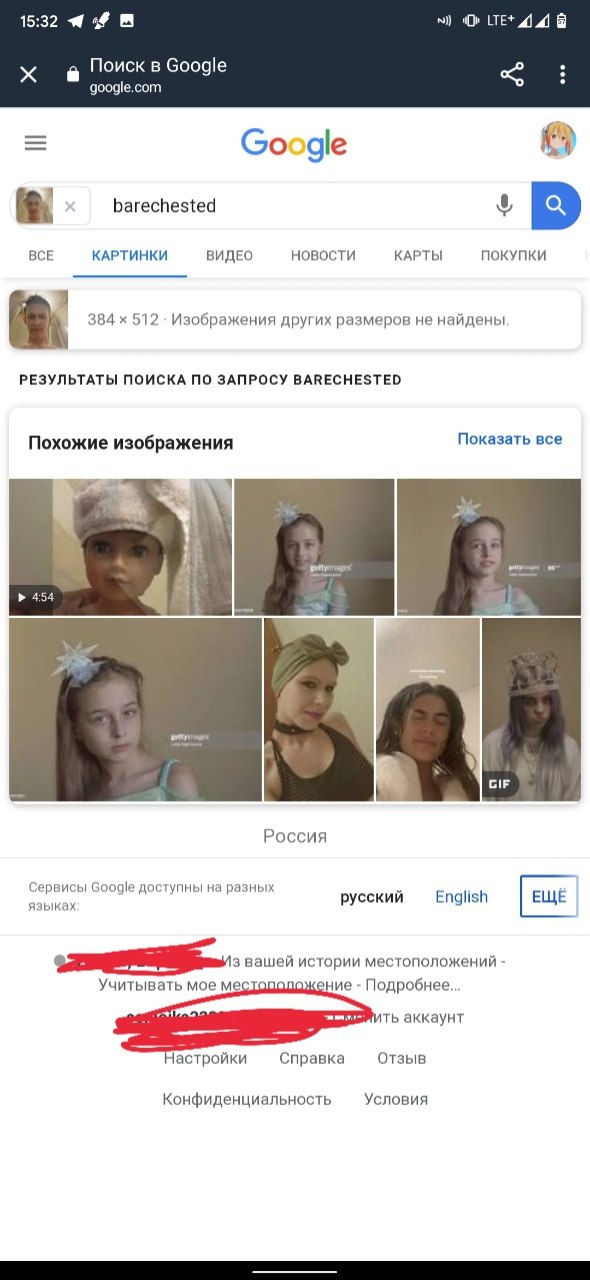Image resolution: width=590 pixels, height=1280 pixels.
Task: Open the video thumbnail labeled 4:54
Action: click(x=121, y=547)
